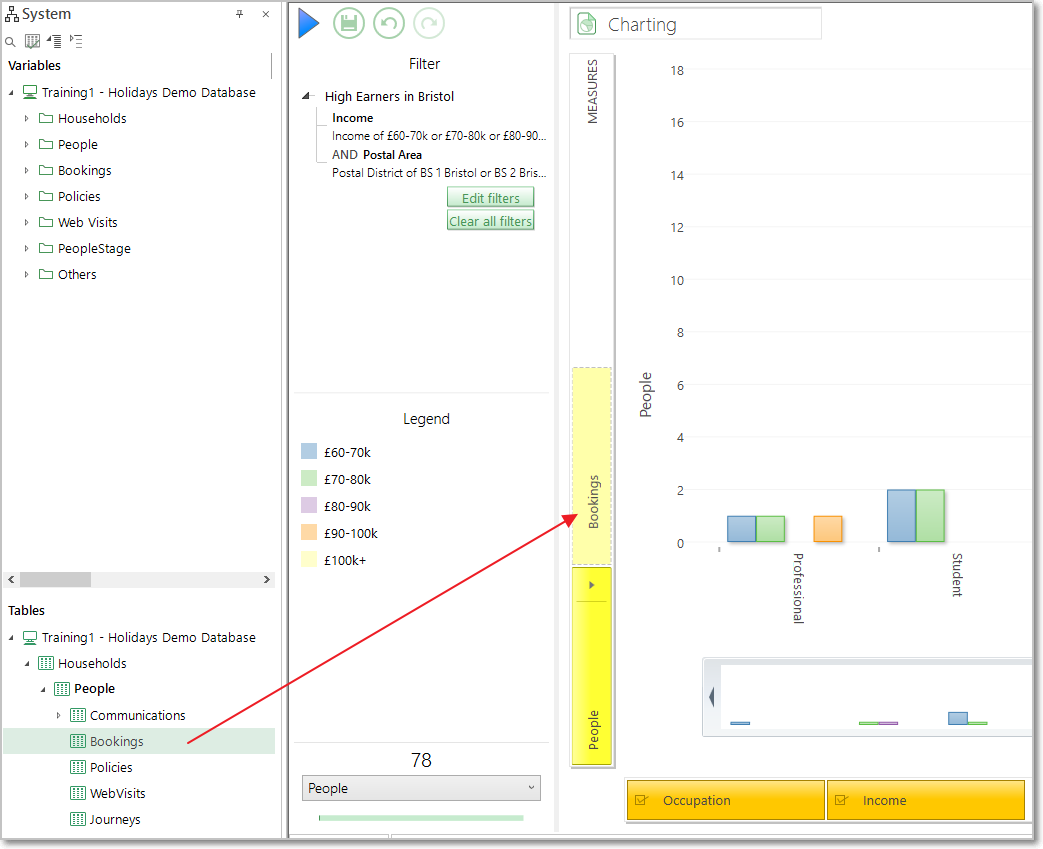
Task: Click the Income dimension button
Action: point(925,800)
